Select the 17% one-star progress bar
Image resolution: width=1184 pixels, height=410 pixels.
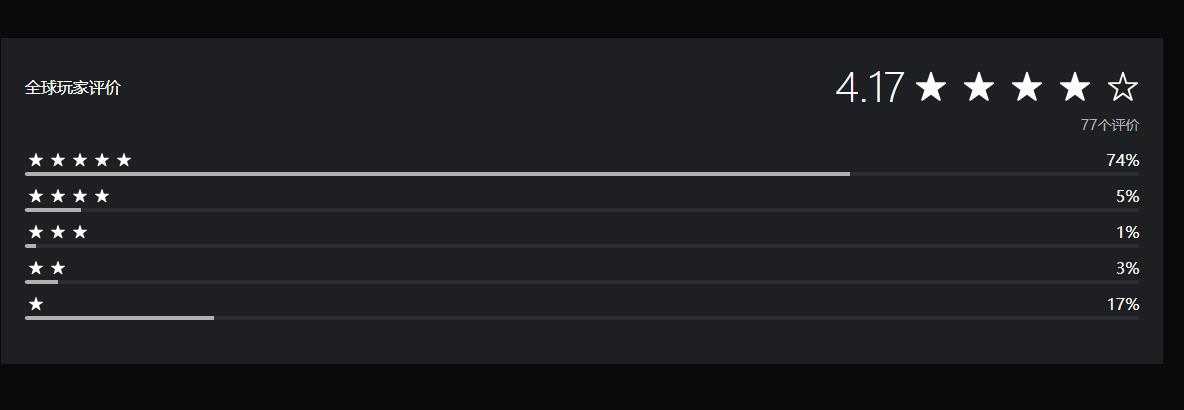tap(582, 318)
